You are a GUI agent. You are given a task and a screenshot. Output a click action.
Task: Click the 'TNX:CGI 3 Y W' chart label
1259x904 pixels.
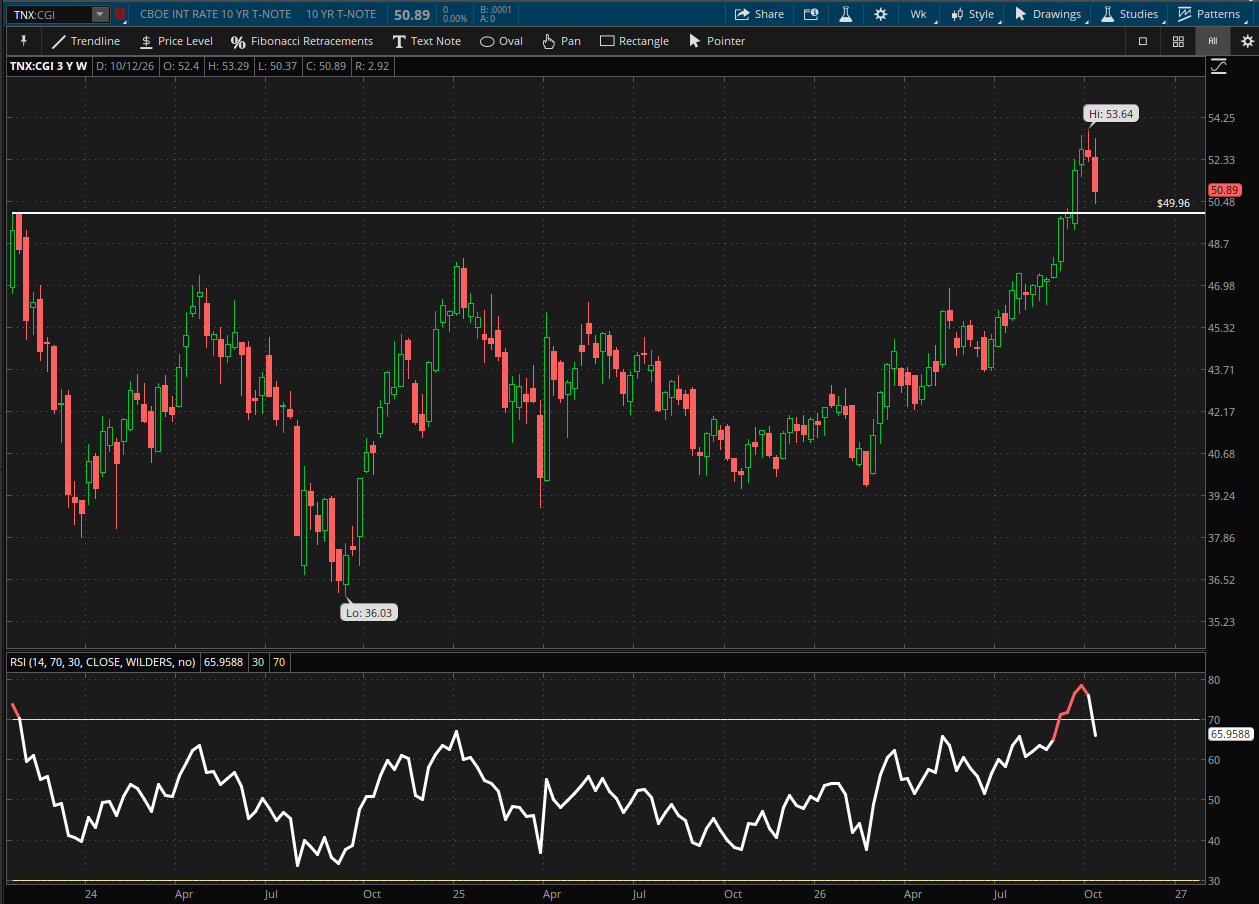pos(49,67)
